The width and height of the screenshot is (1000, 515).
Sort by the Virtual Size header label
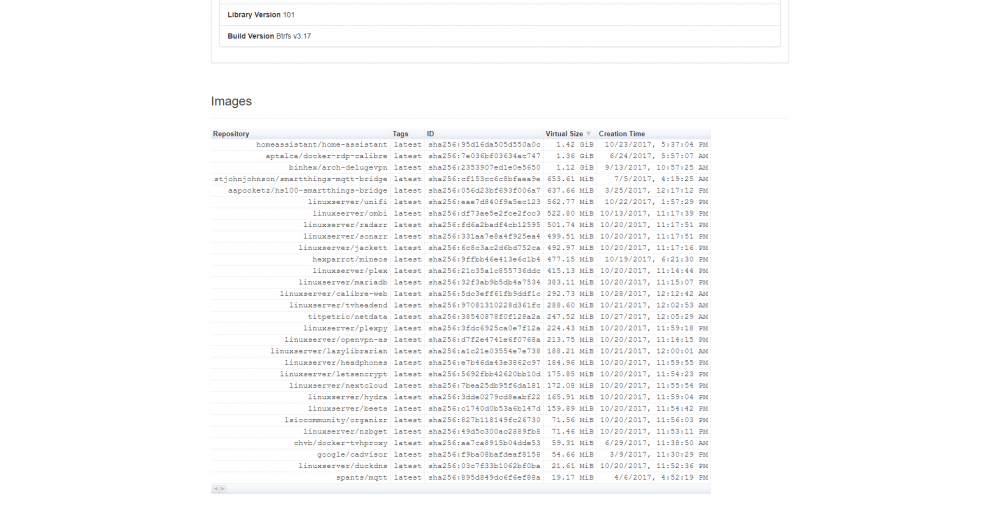tap(564, 134)
